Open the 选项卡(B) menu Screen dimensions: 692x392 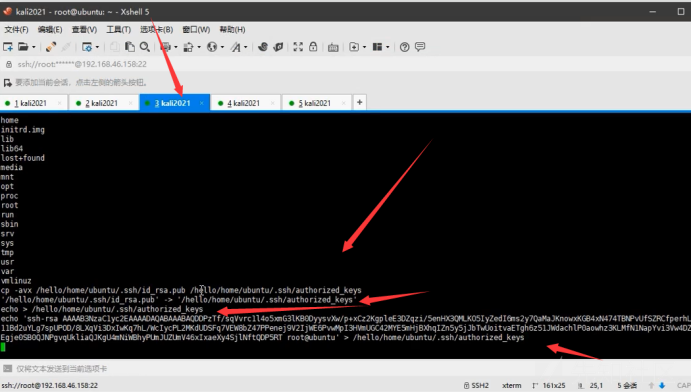click(156, 30)
